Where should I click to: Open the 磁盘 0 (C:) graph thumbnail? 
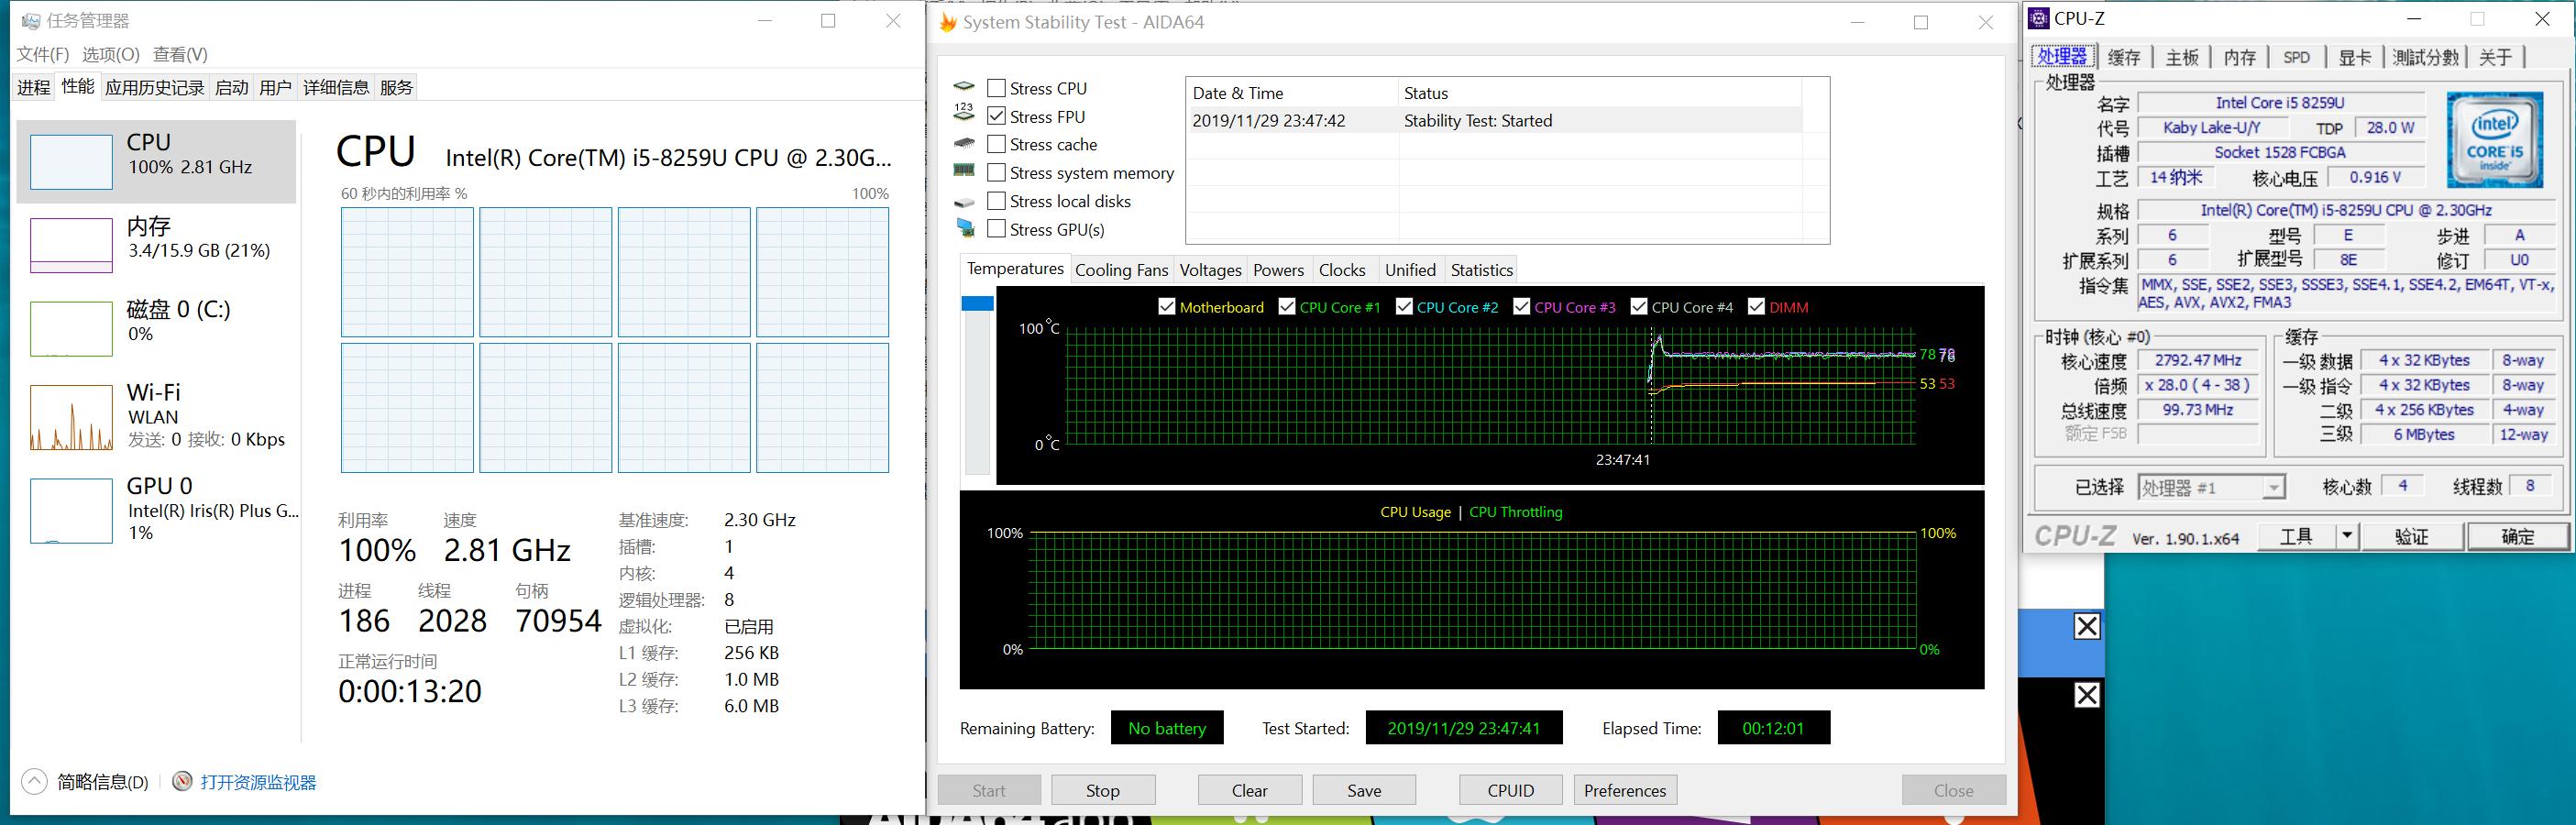pyautogui.click(x=71, y=328)
